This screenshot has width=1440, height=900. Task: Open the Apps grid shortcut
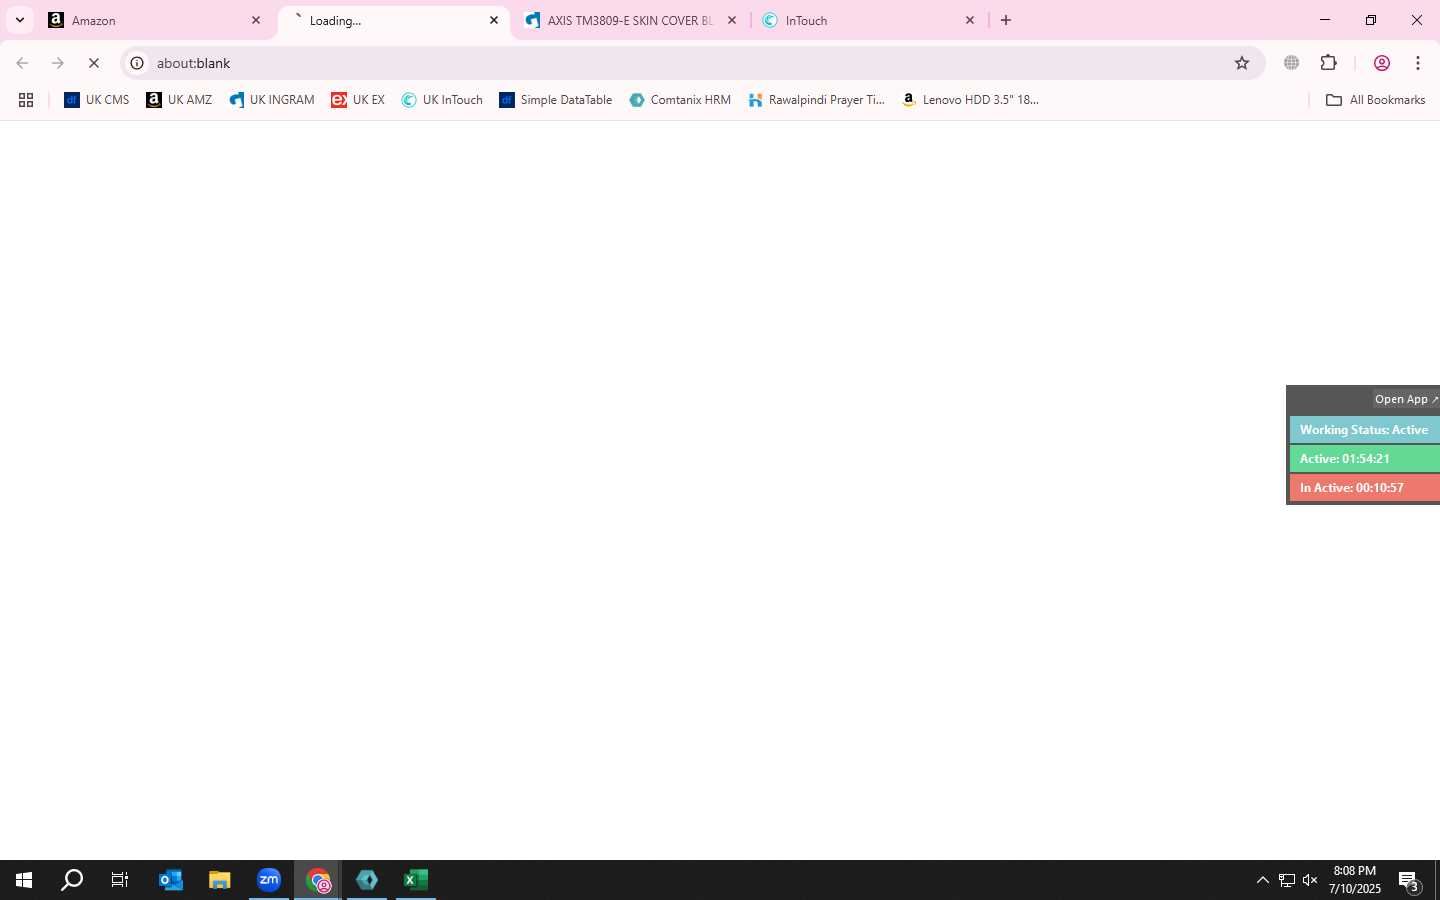click(26, 100)
